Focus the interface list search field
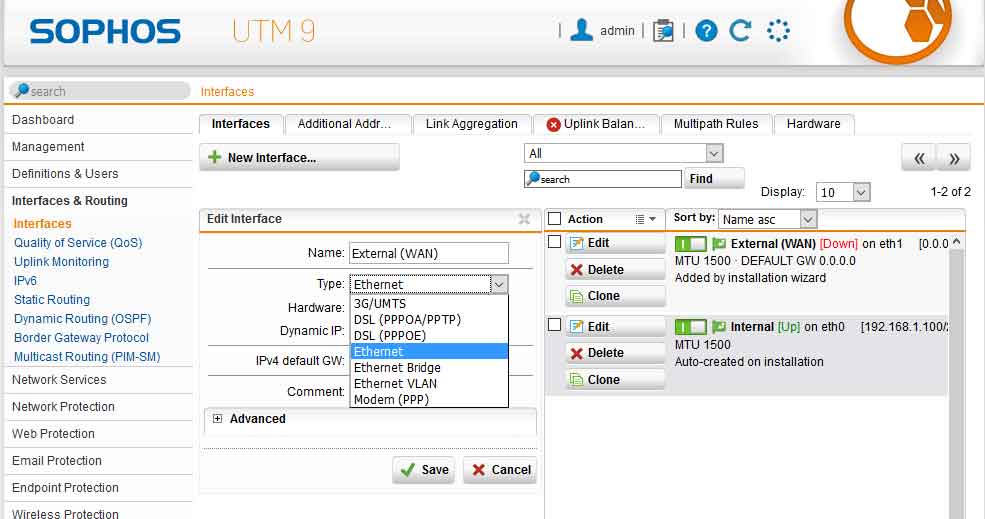This screenshot has height=519, width=985. pyautogui.click(x=602, y=179)
